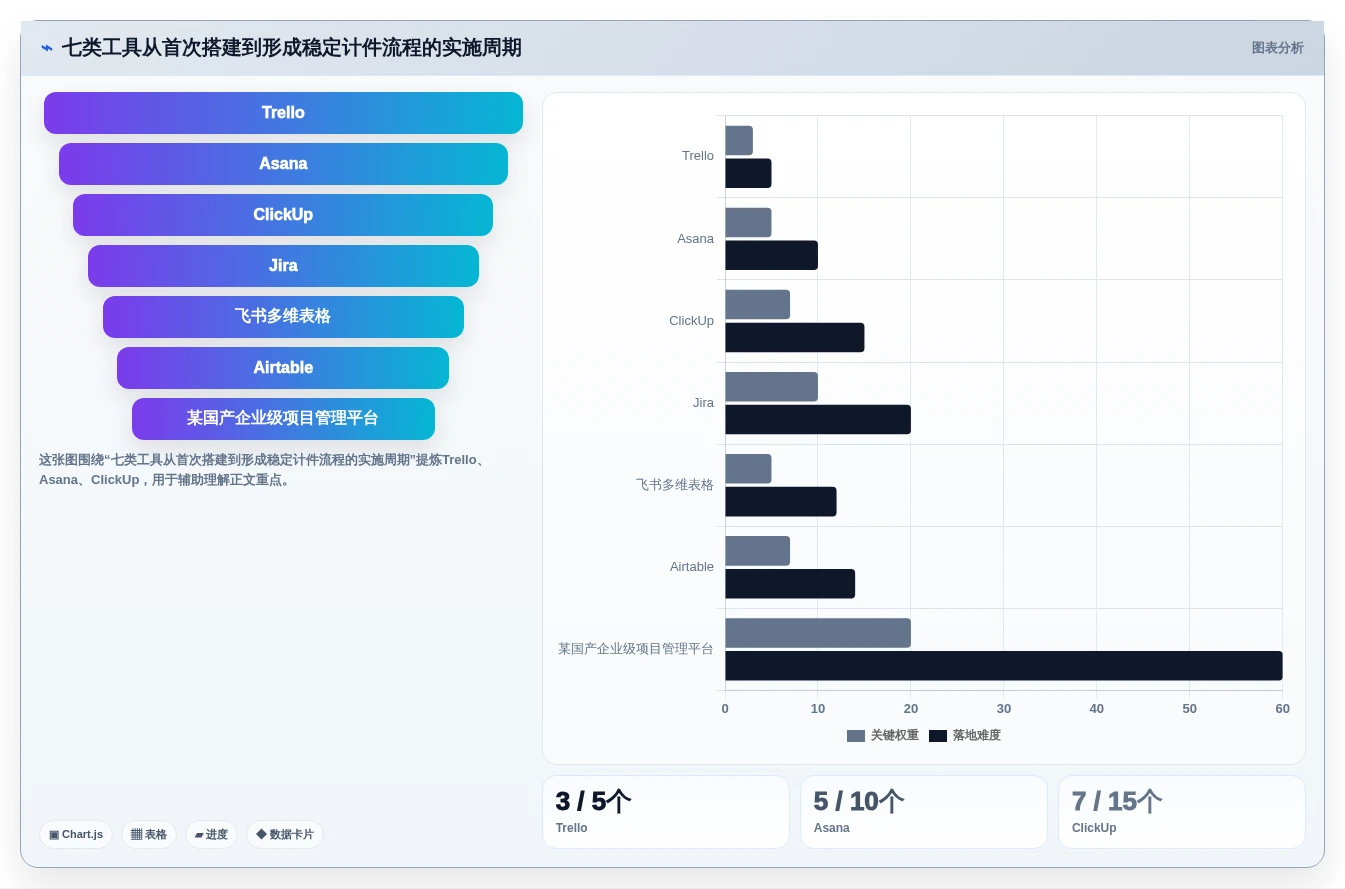The width and height of the screenshot is (1345, 889).
Task: Click the 某国产企业级项目管理平台 gray chart bar
Action: point(818,633)
